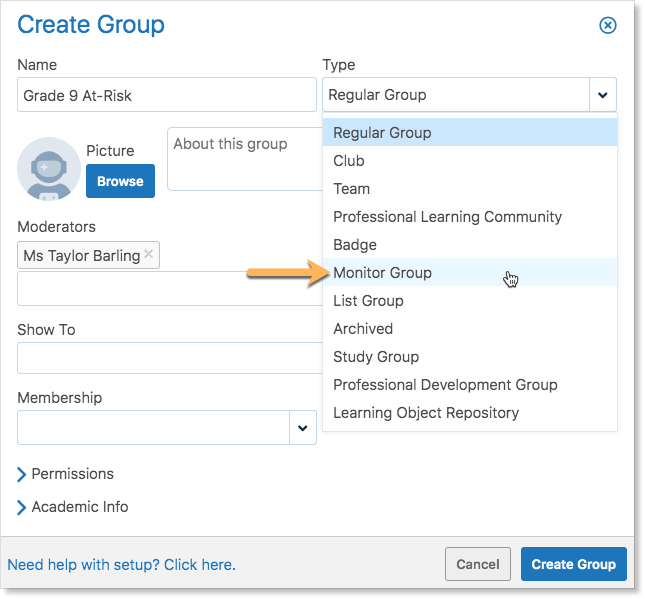
Task: Select Team option in dropdown
Action: [470, 188]
